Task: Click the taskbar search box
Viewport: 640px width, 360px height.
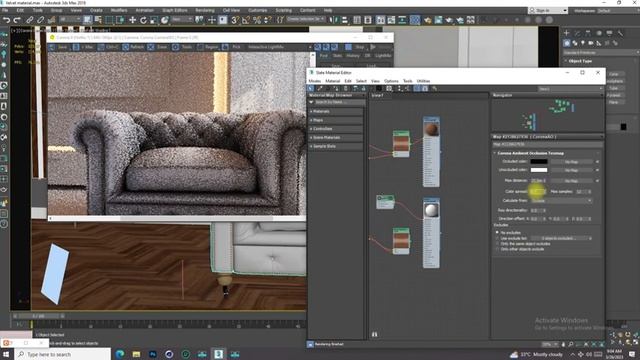Action: [x=63, y=354]
